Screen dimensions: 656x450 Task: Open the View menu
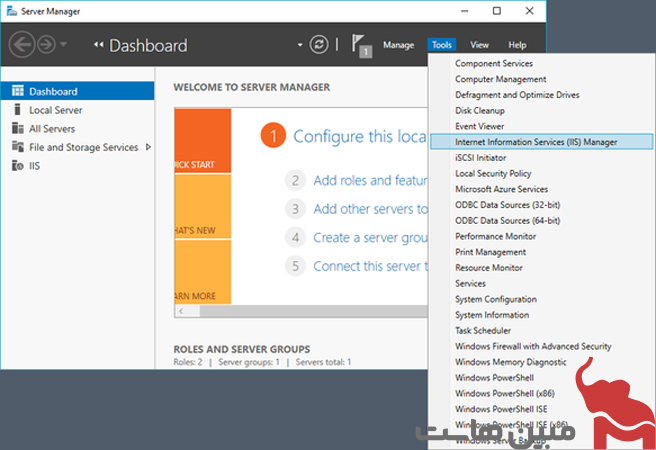tap(479, 45)
